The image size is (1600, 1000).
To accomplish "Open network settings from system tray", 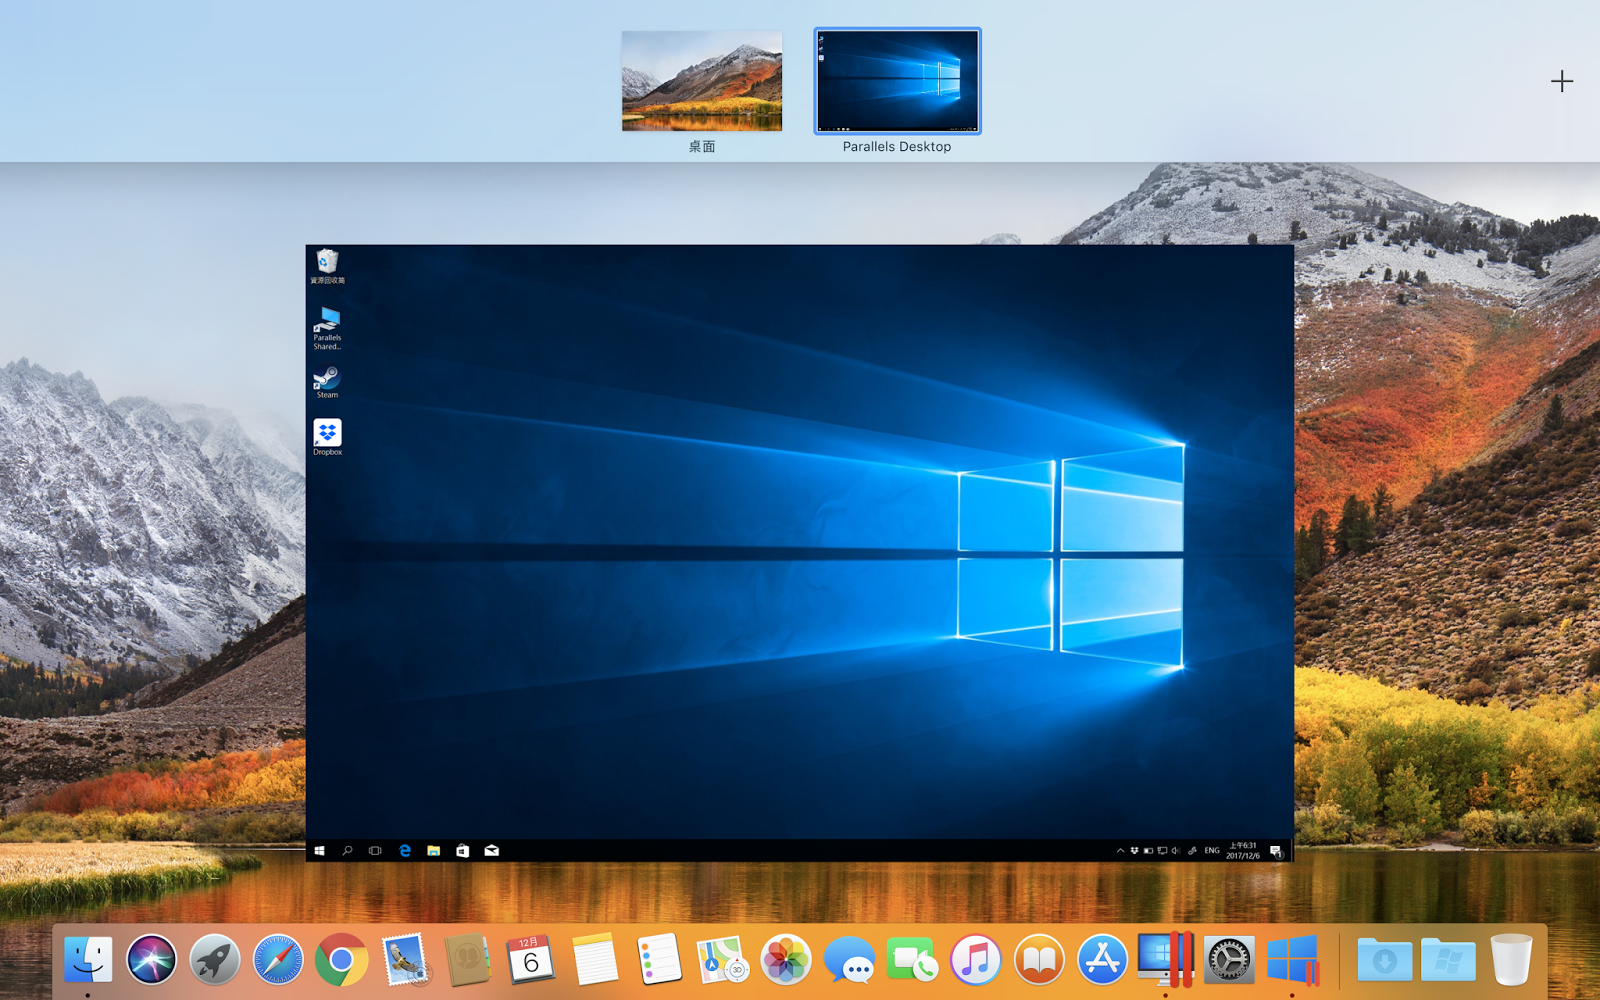I will [x=1162, y=851].
